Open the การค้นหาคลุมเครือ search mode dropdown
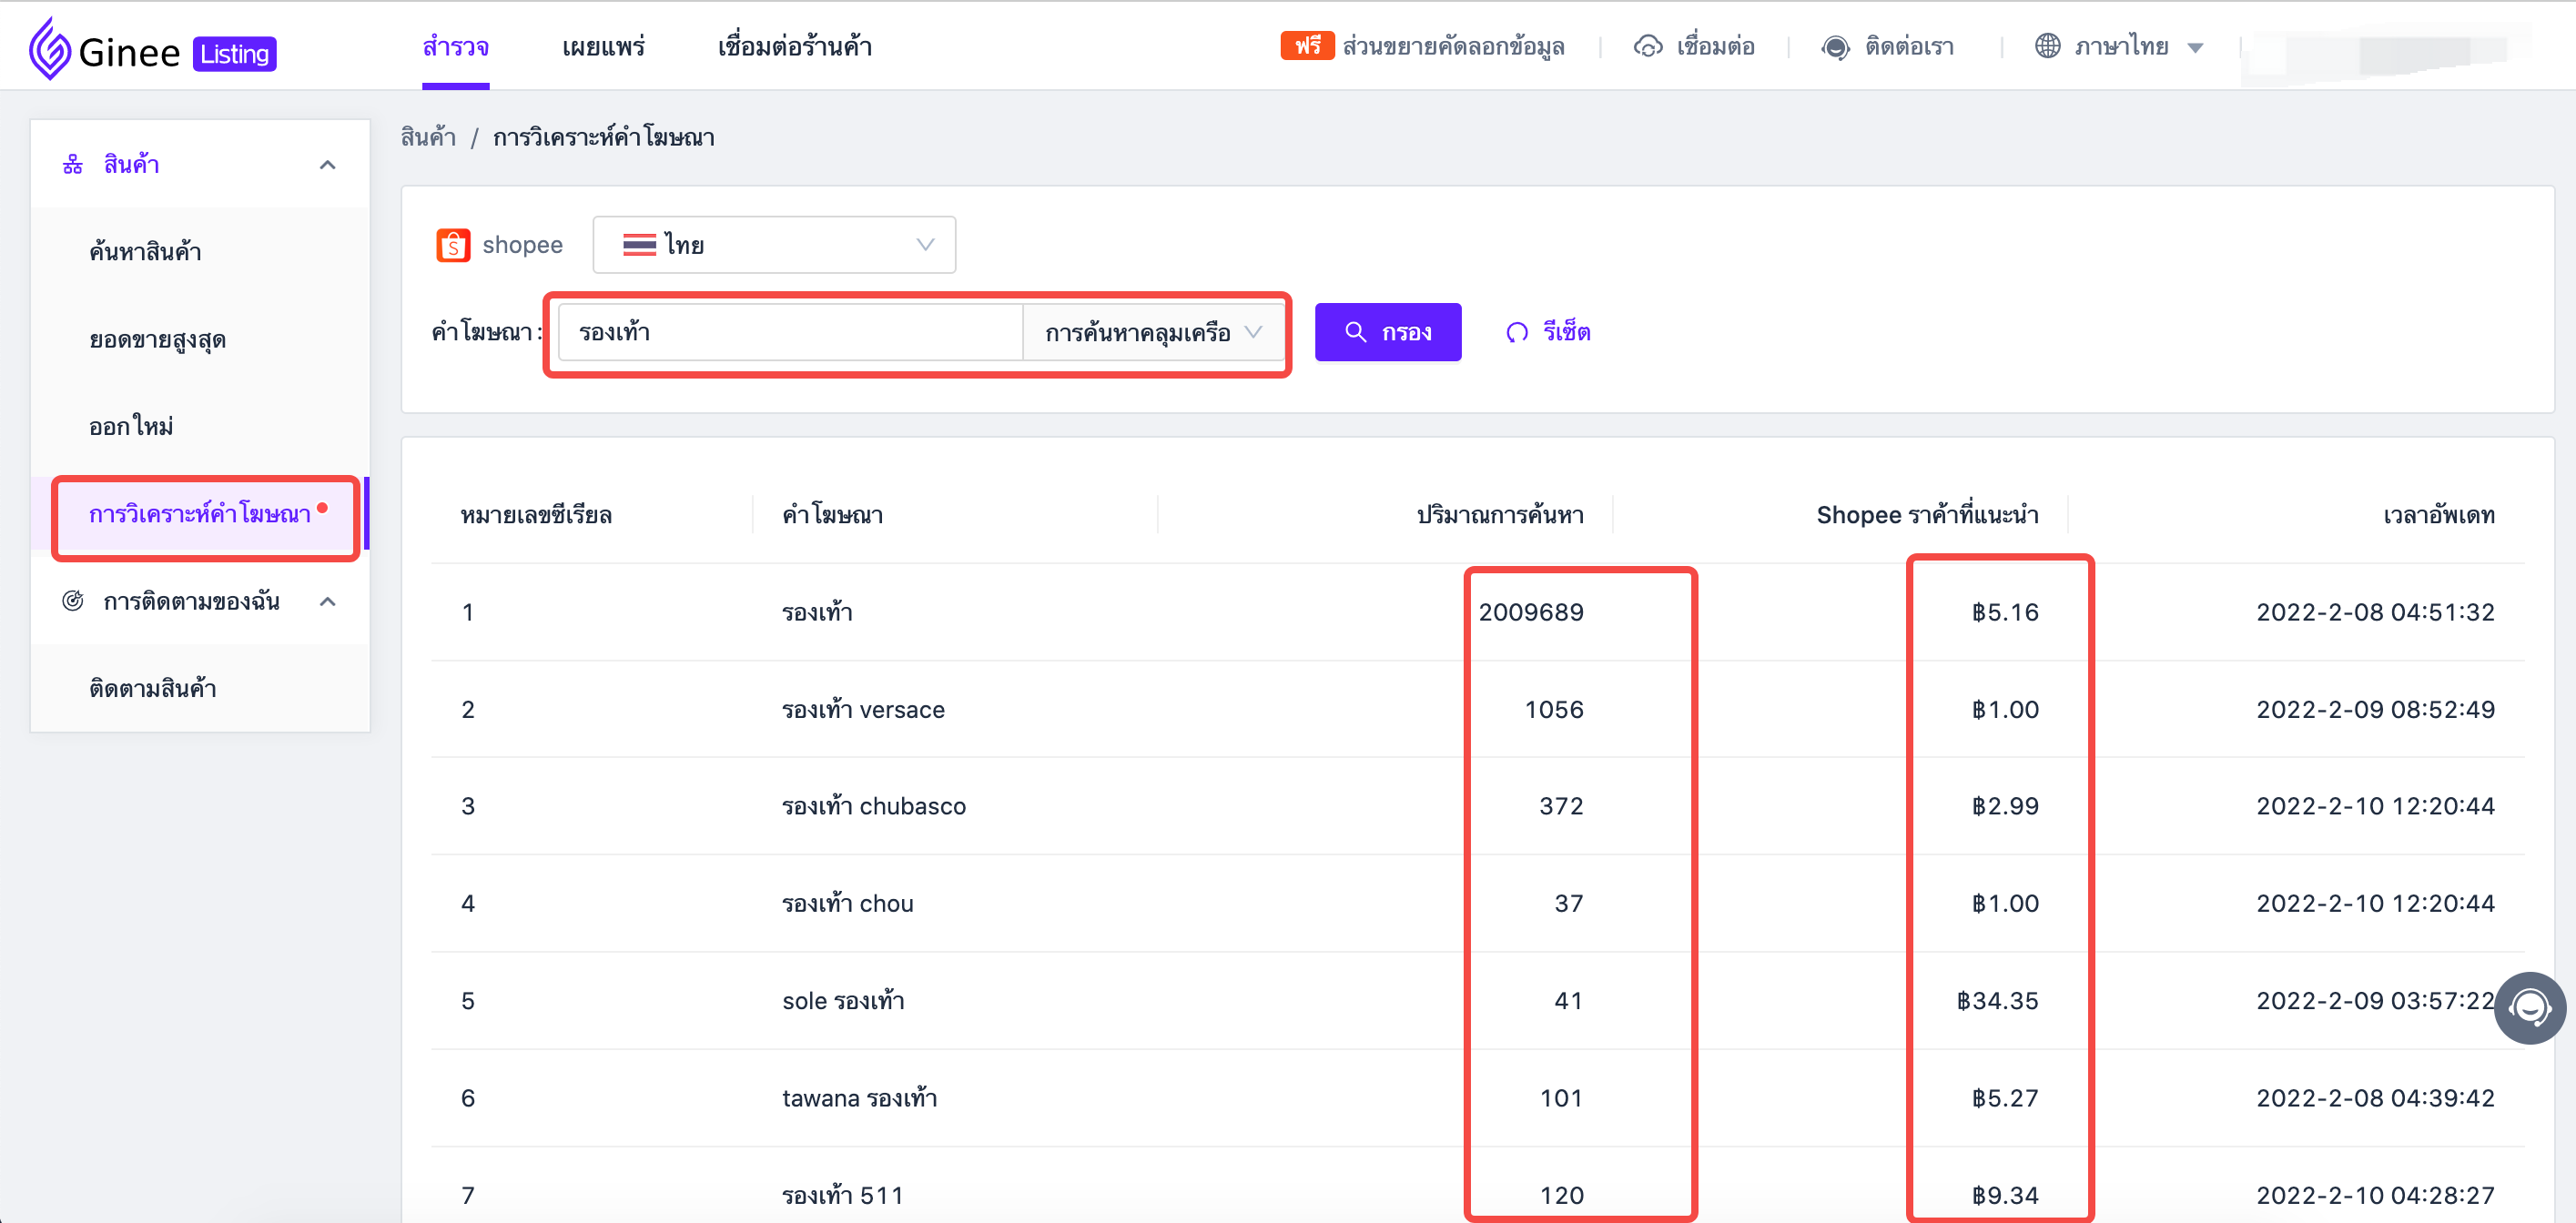 click(x=1153, y=332)
